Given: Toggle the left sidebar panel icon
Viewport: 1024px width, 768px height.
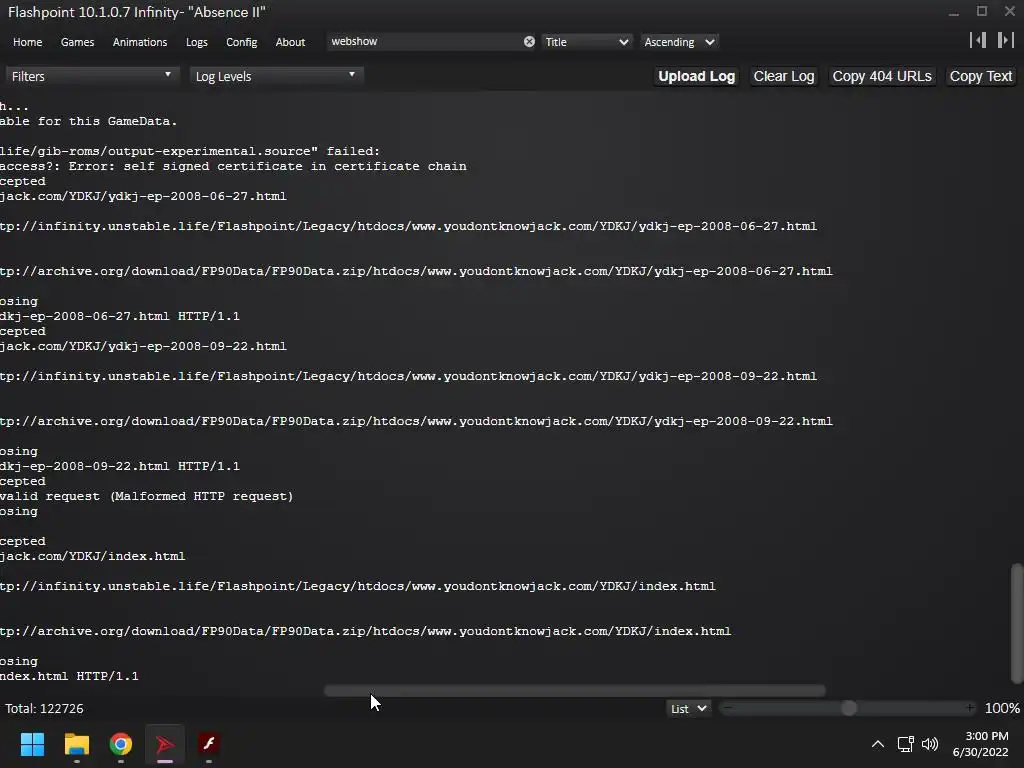Looking at the screenshot, I should click(978, 40).
